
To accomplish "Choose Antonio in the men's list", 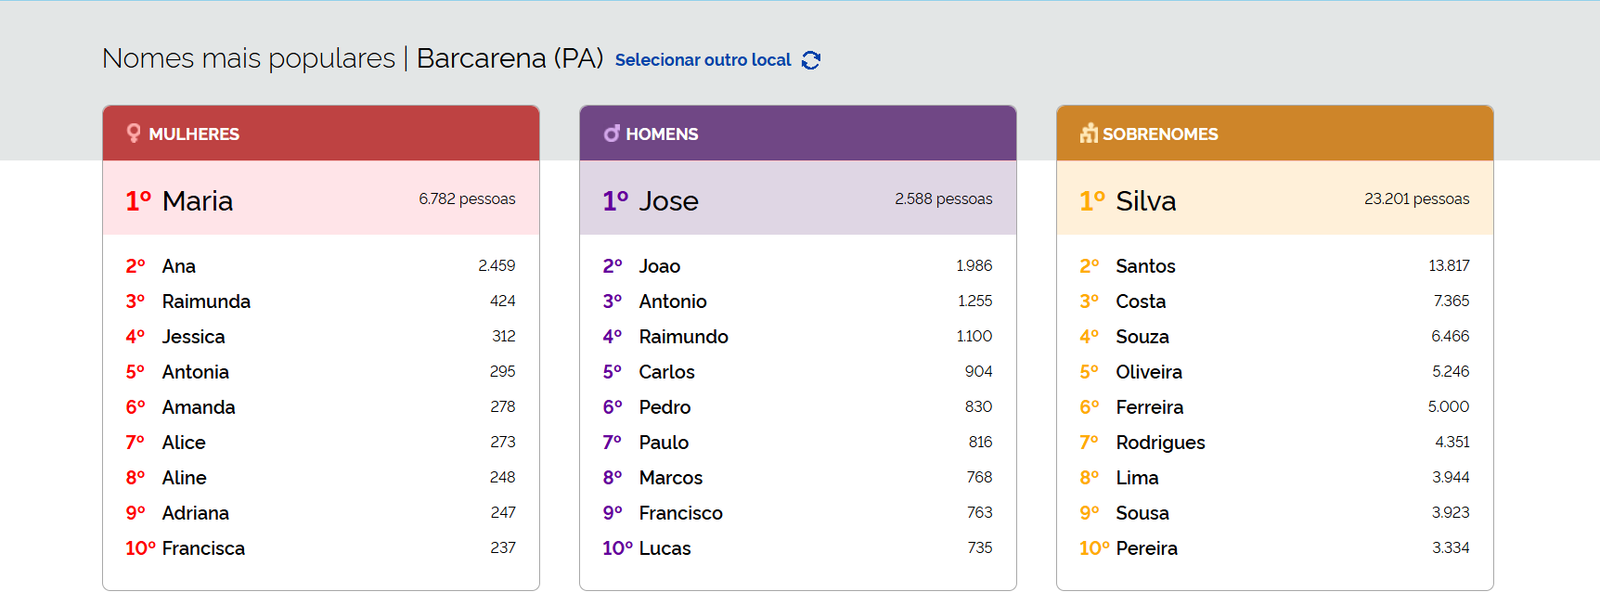I will [672, 301].
